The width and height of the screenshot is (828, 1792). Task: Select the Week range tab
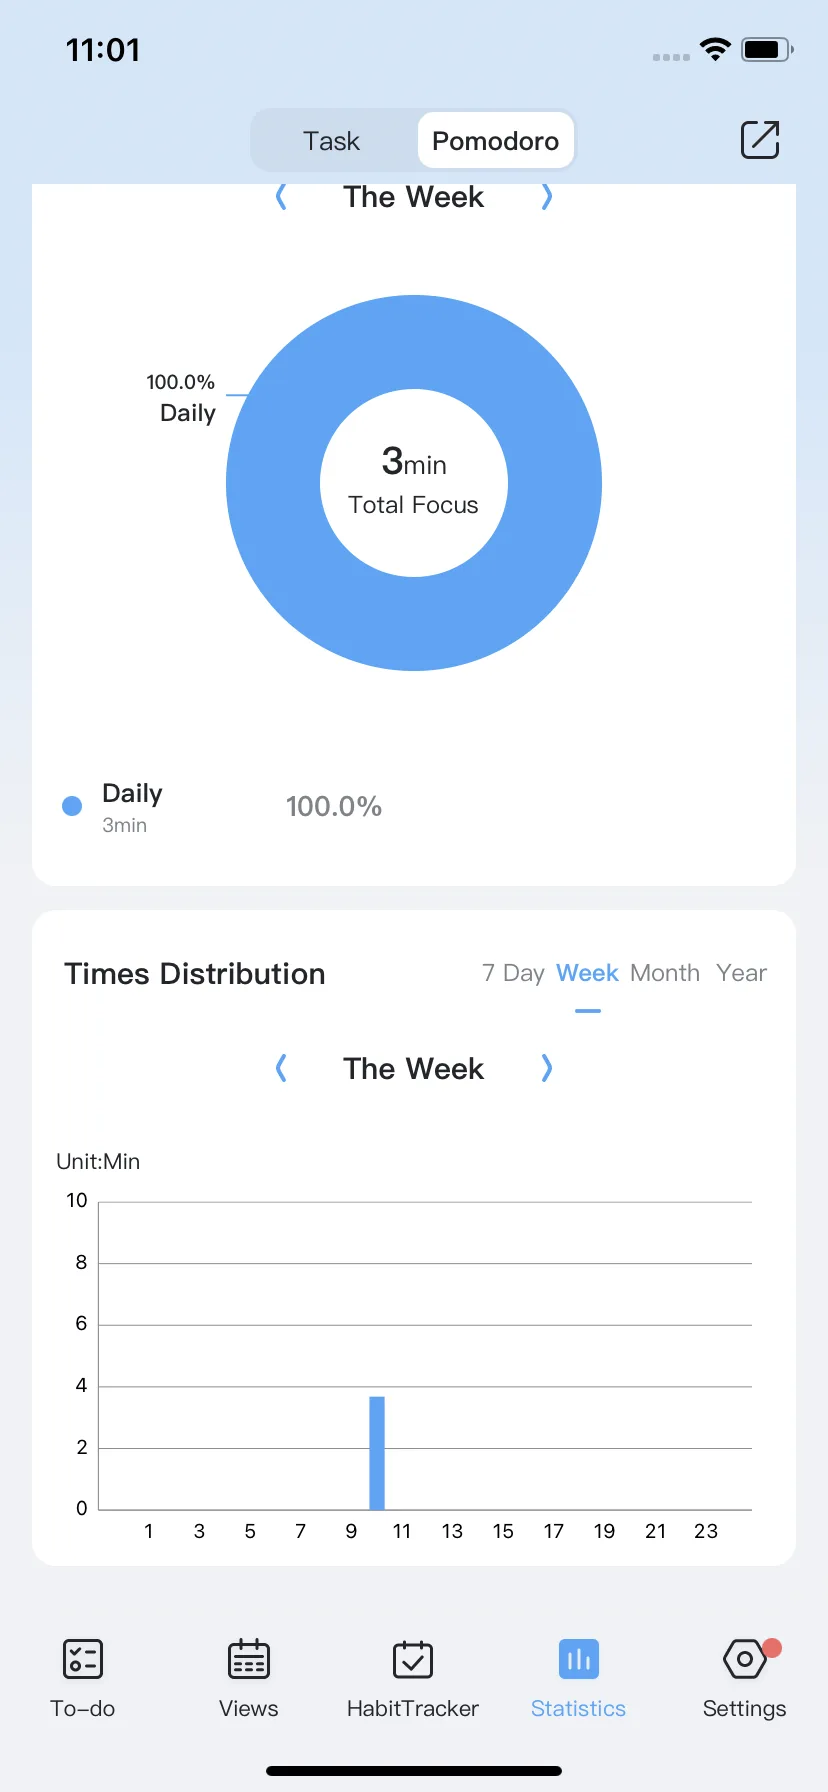(587, 973)
